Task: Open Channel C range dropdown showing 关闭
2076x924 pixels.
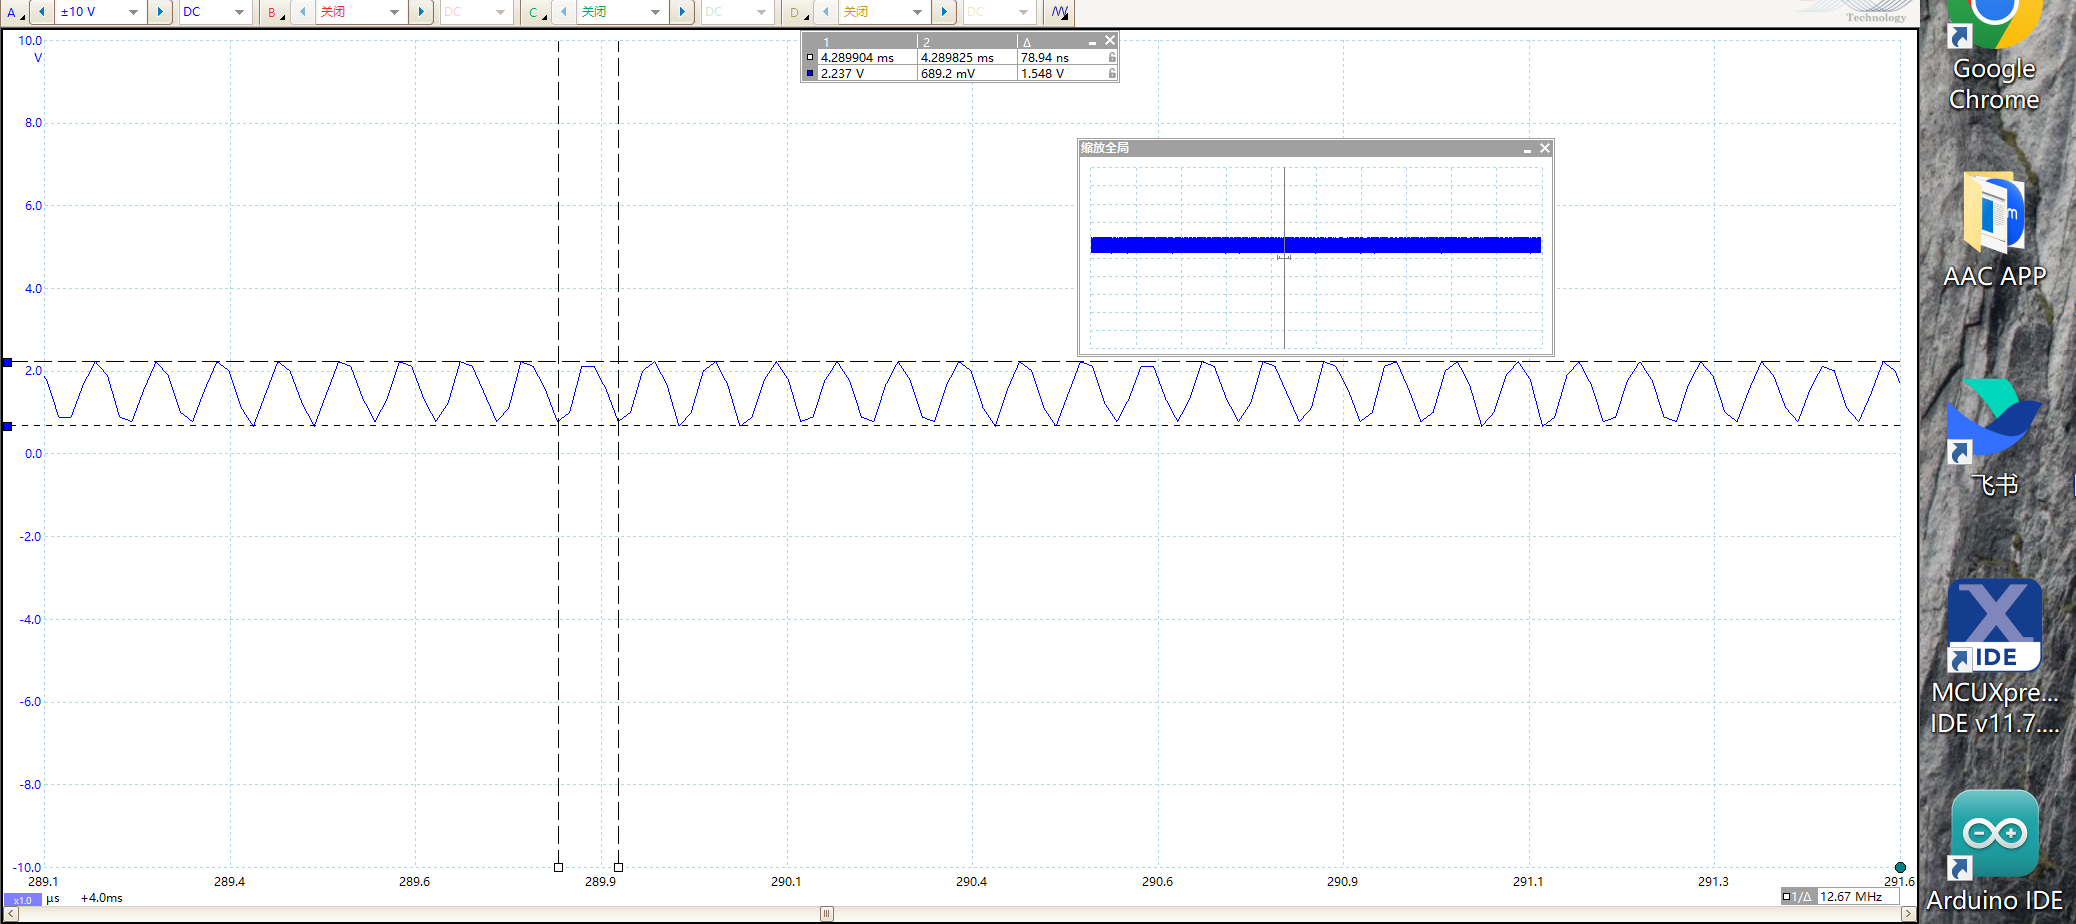Action: point(622,12)
